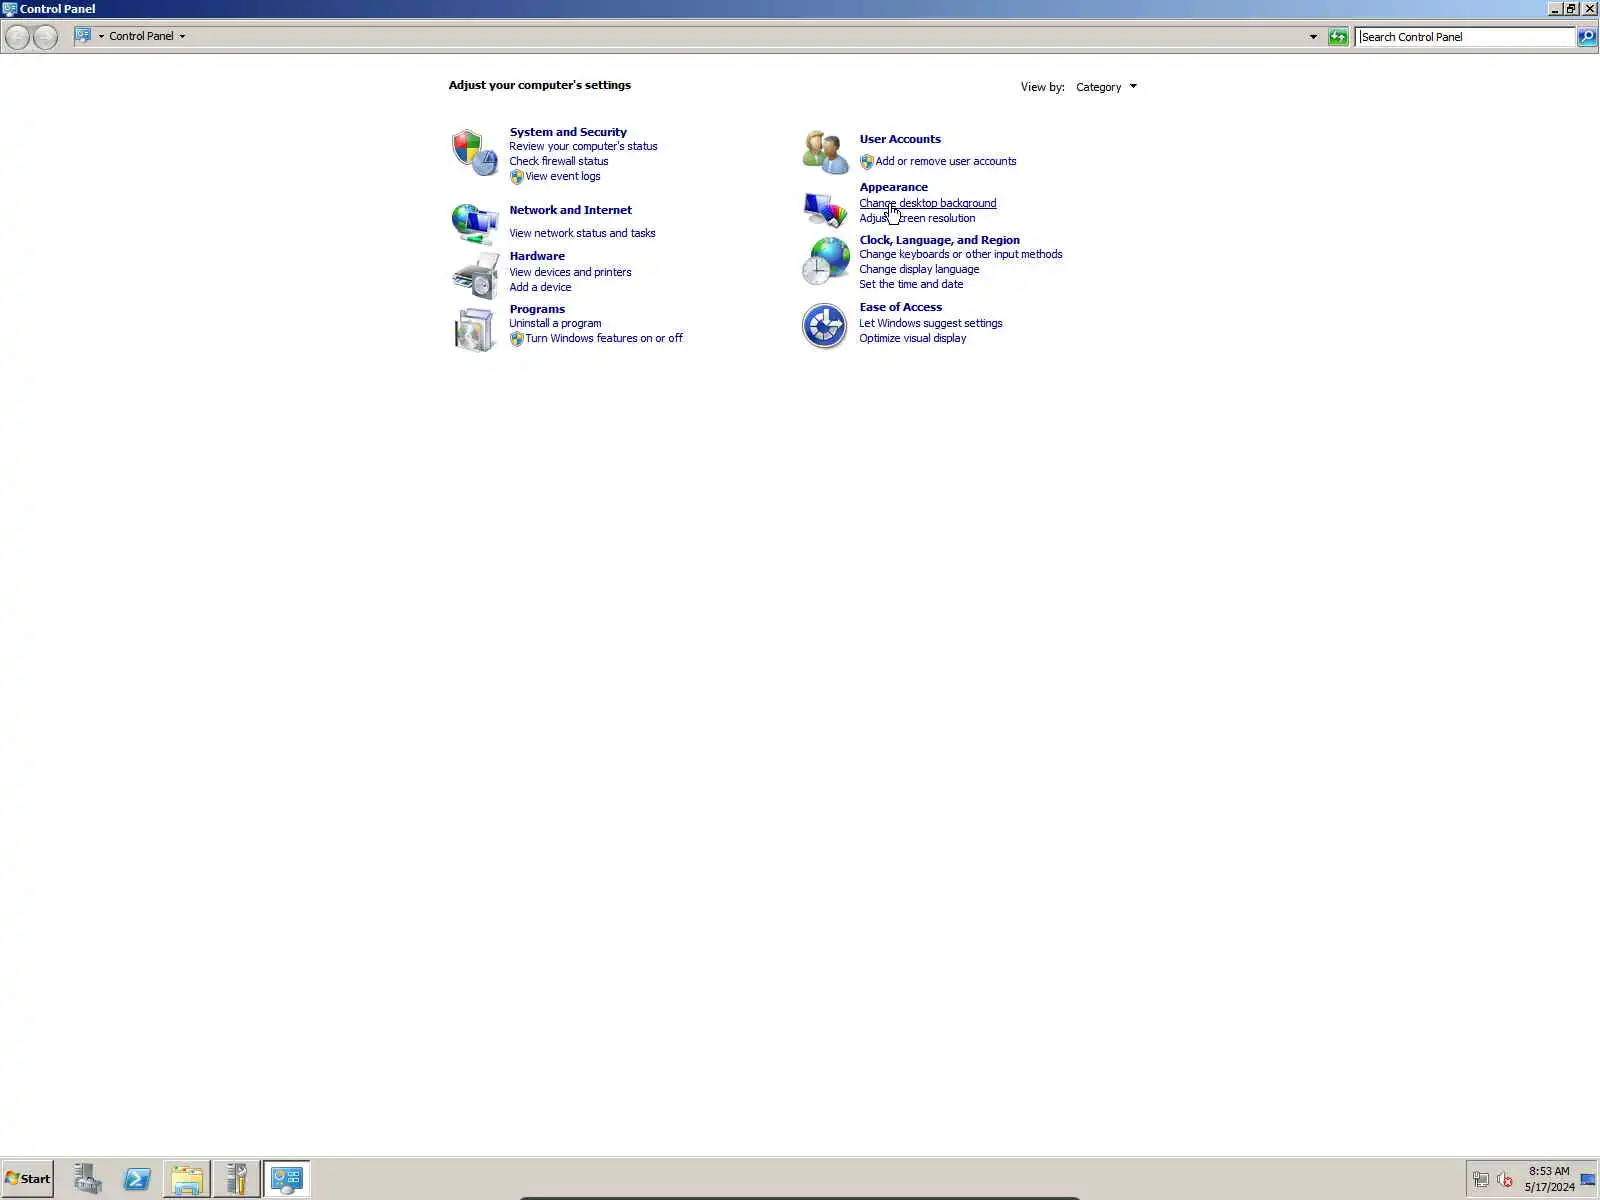
Task: Click the network tray icon
Action: click(x=1481, y=1180)
